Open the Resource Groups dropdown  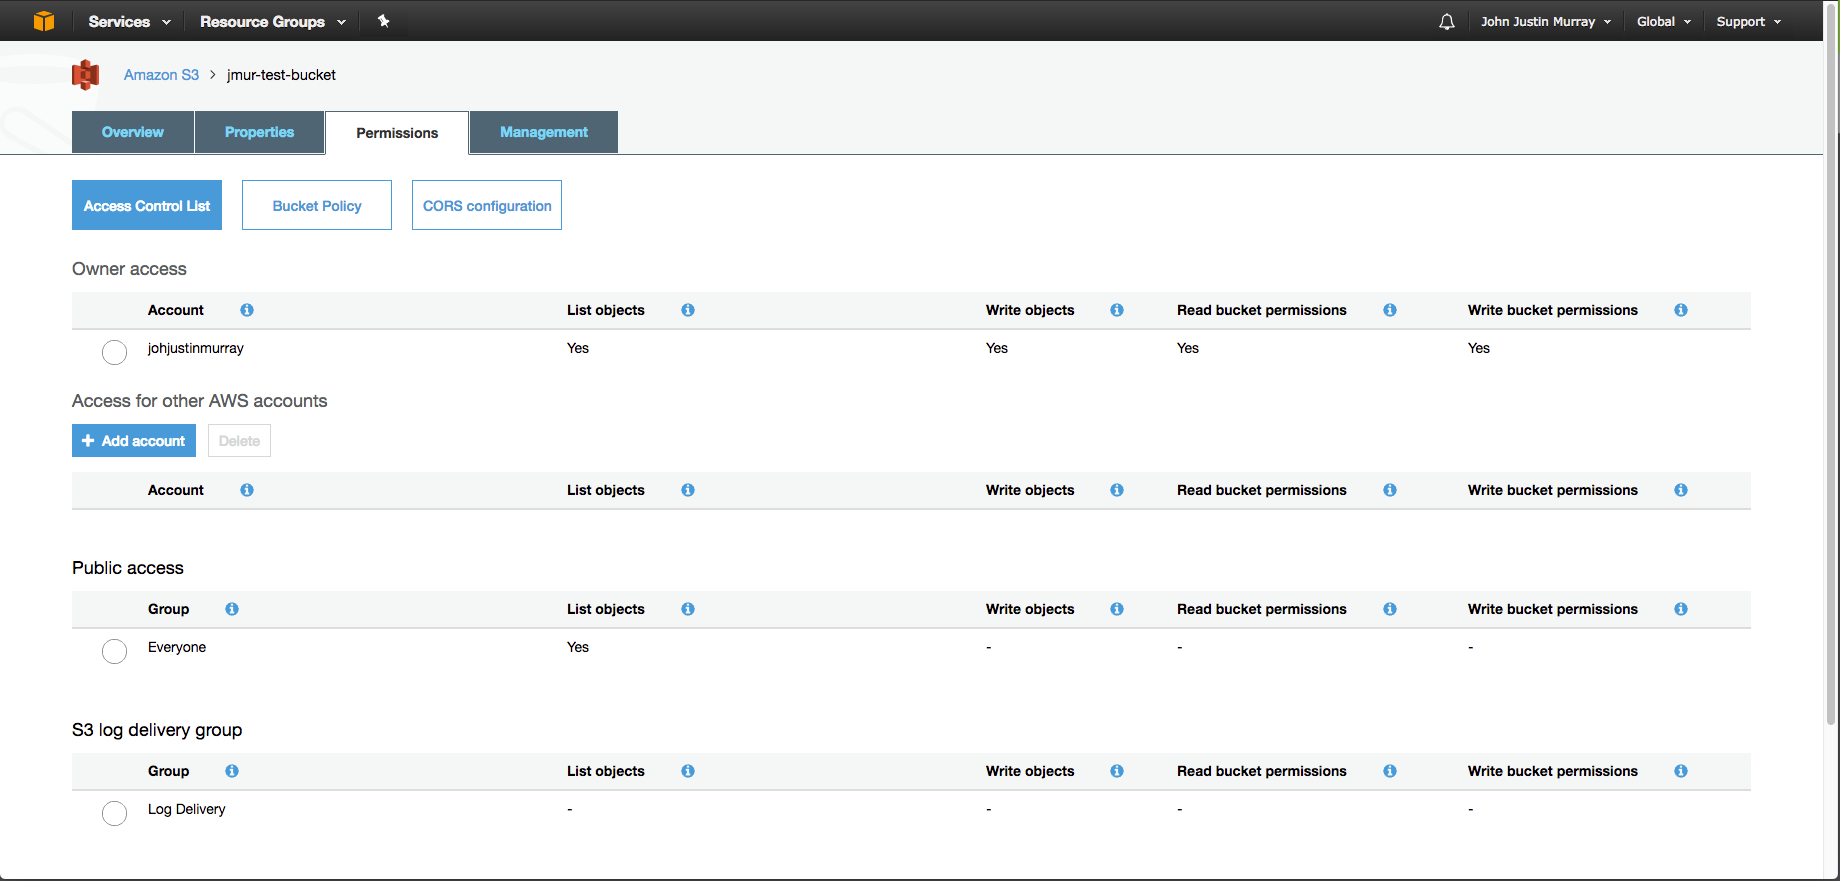(272, 21)
